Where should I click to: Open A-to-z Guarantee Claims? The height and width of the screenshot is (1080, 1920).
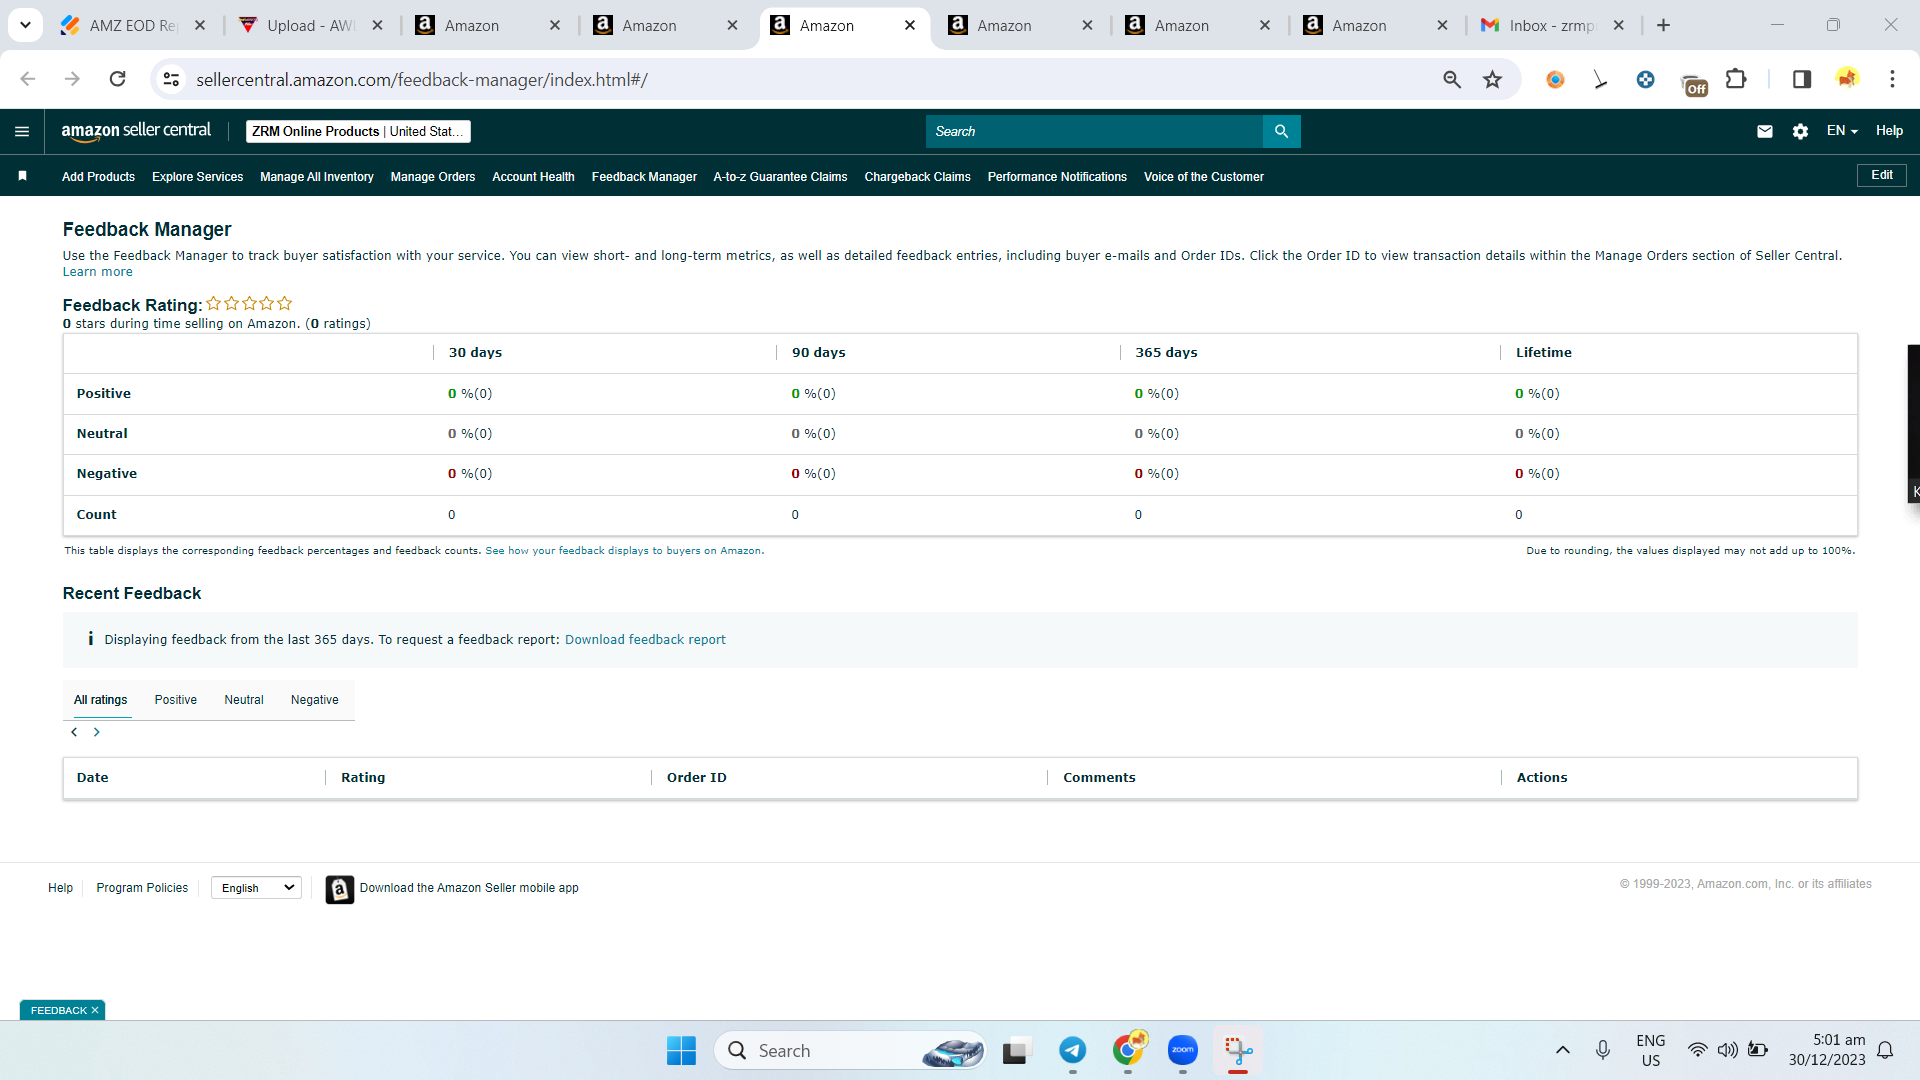pos(780,177)
